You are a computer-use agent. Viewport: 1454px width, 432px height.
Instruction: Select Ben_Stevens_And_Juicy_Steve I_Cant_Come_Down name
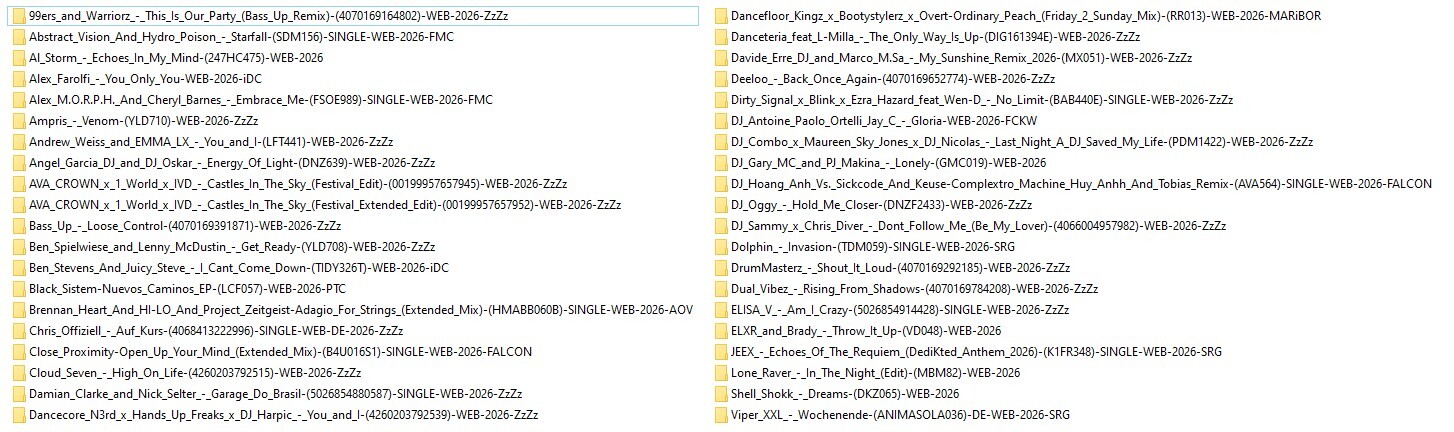tap(239, 268)
